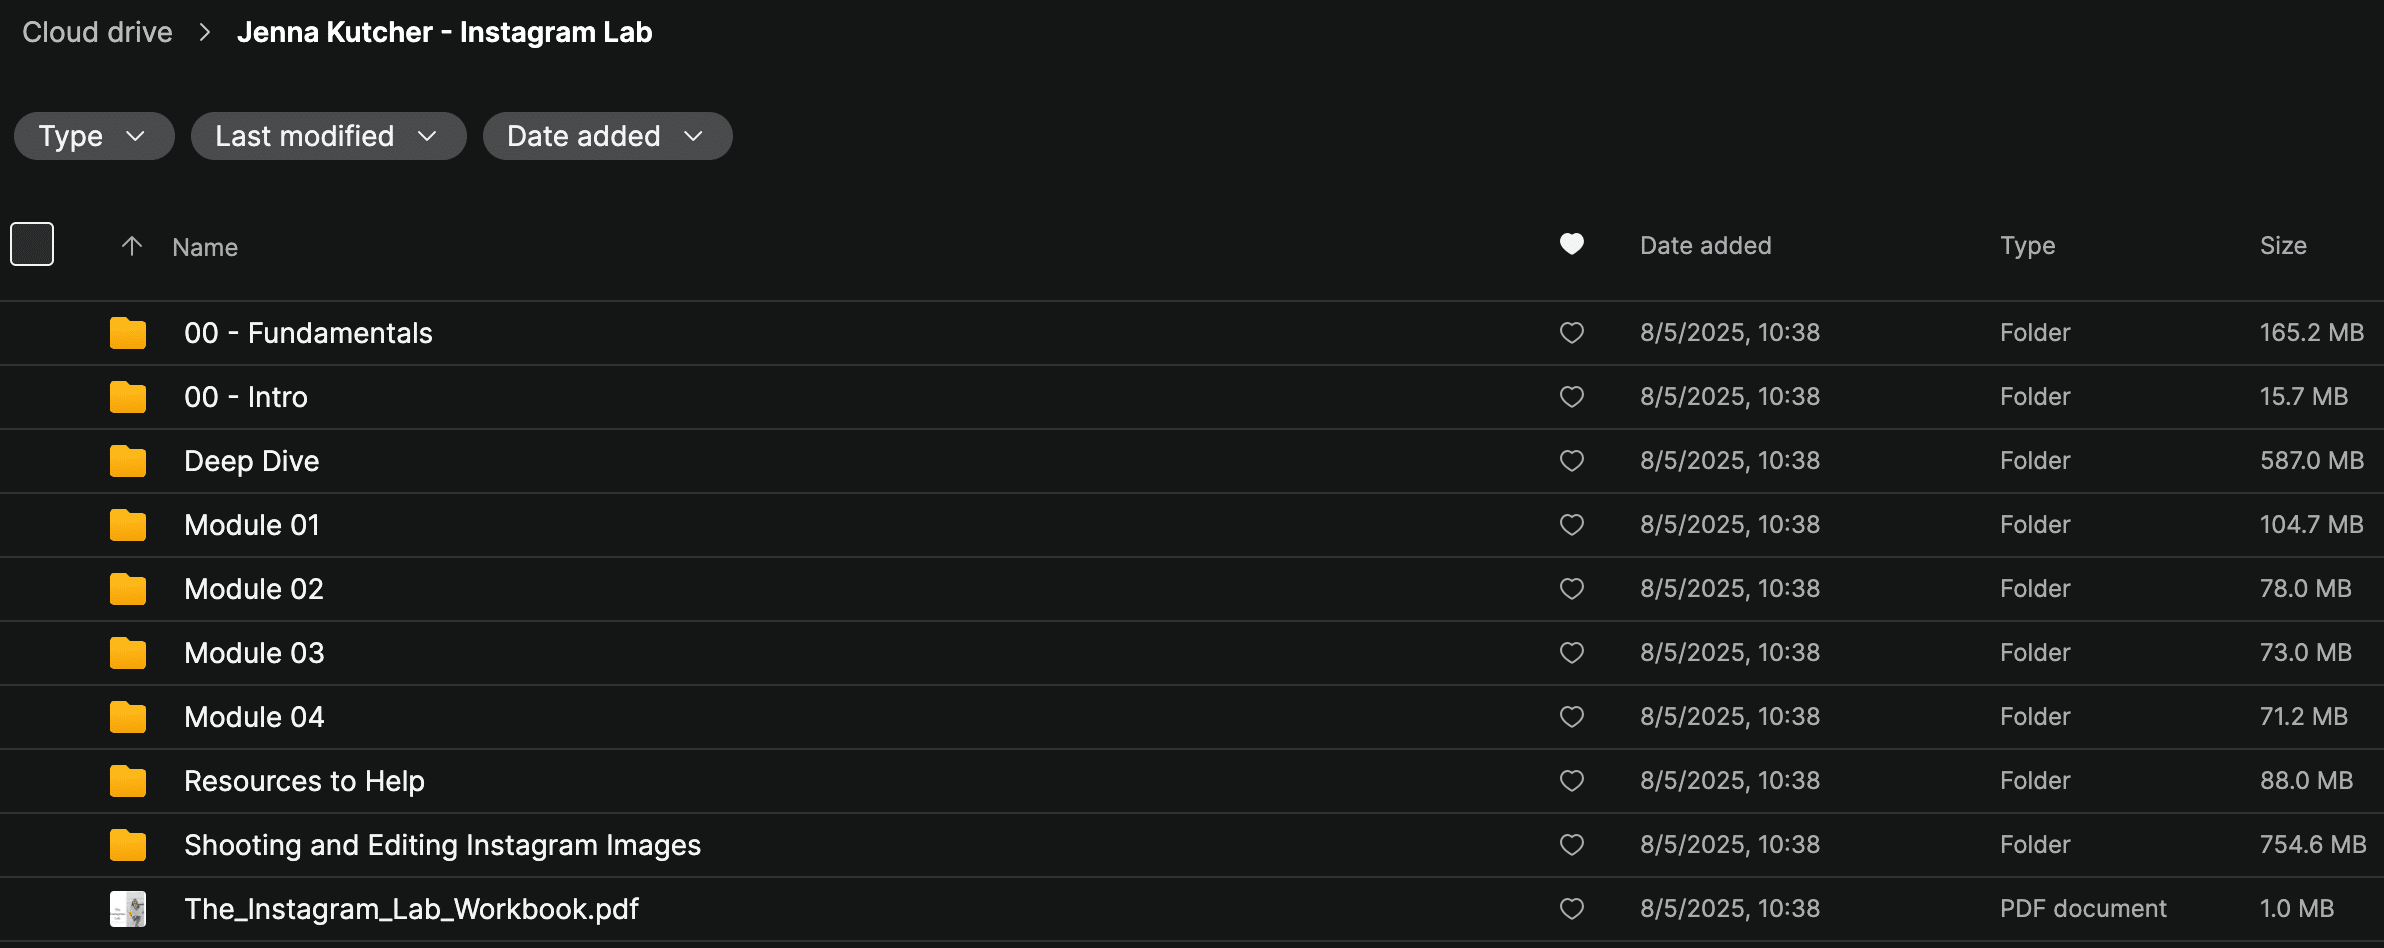Sort by the Date added column header
2384x948 pixels.
(x=1705, y=246)
